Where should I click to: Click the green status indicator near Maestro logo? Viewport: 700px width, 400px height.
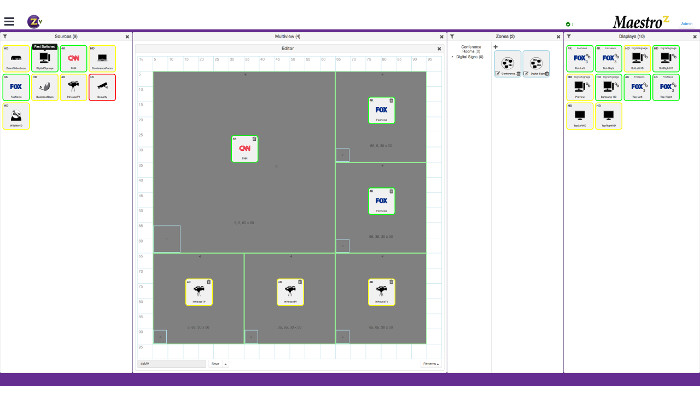tap(568, 24)
